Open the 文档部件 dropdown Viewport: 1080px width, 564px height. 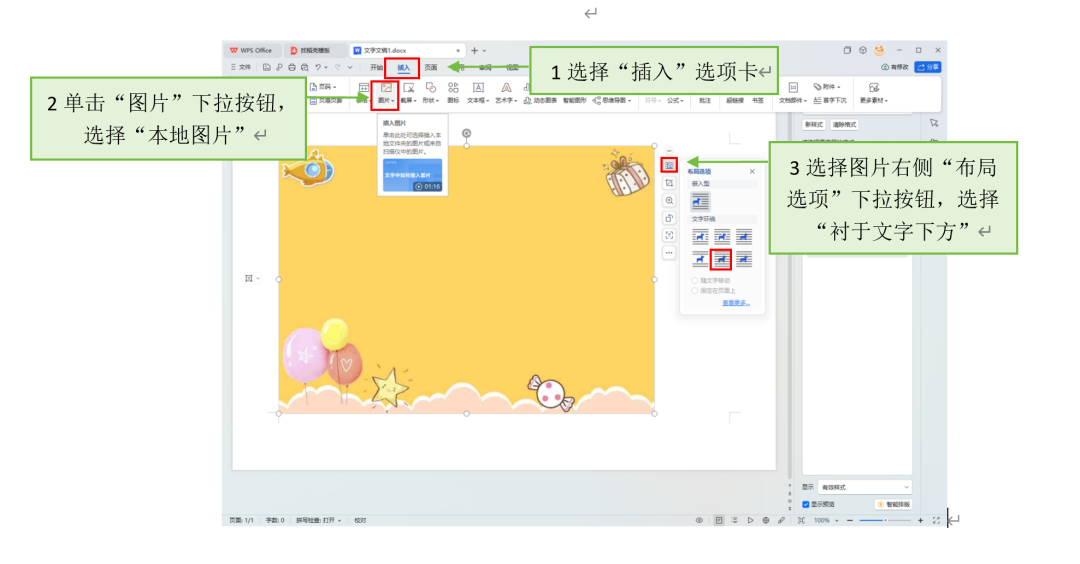point(793,93)
